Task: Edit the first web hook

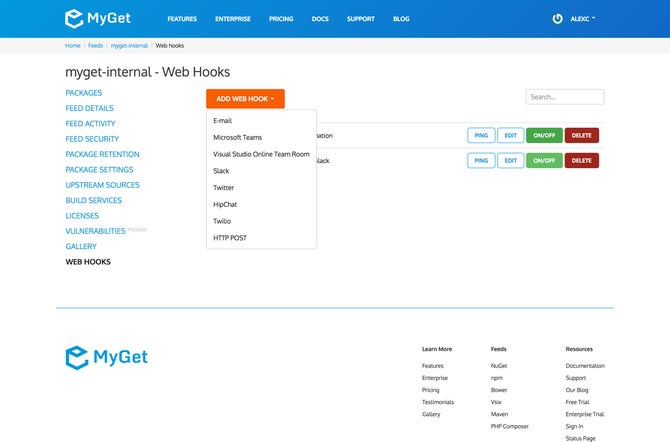Action: coord(511,135)
